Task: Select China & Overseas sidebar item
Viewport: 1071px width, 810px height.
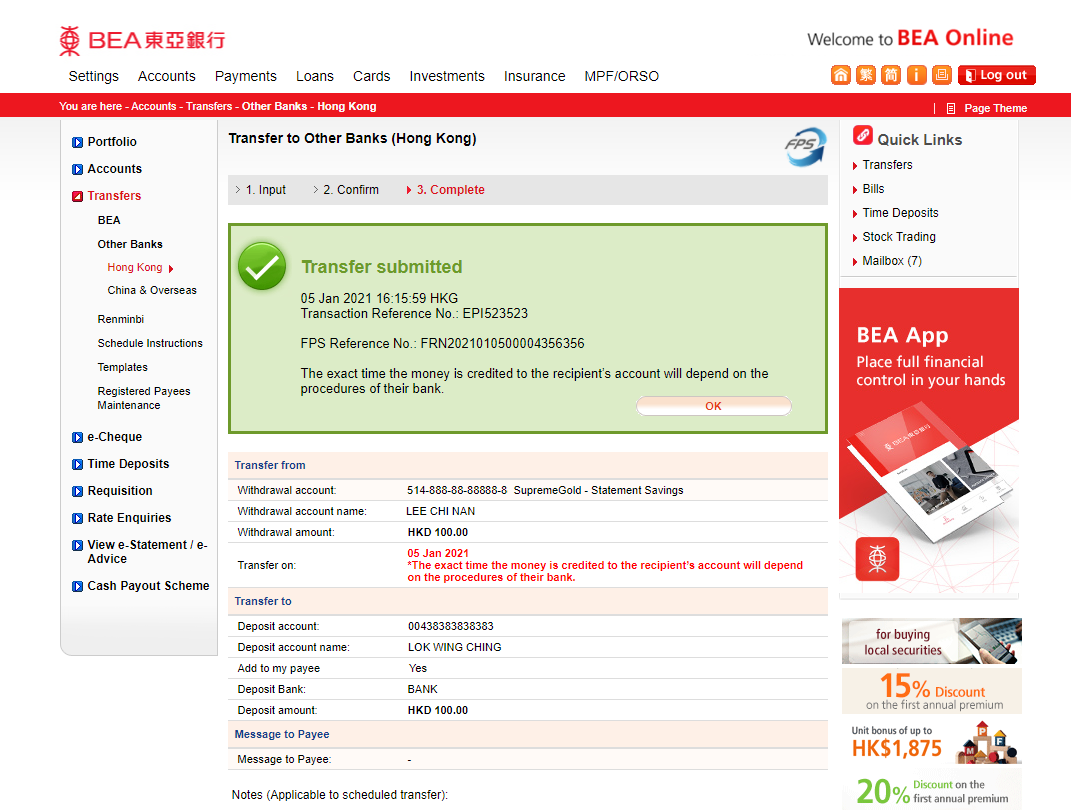Action: point(152,290)
